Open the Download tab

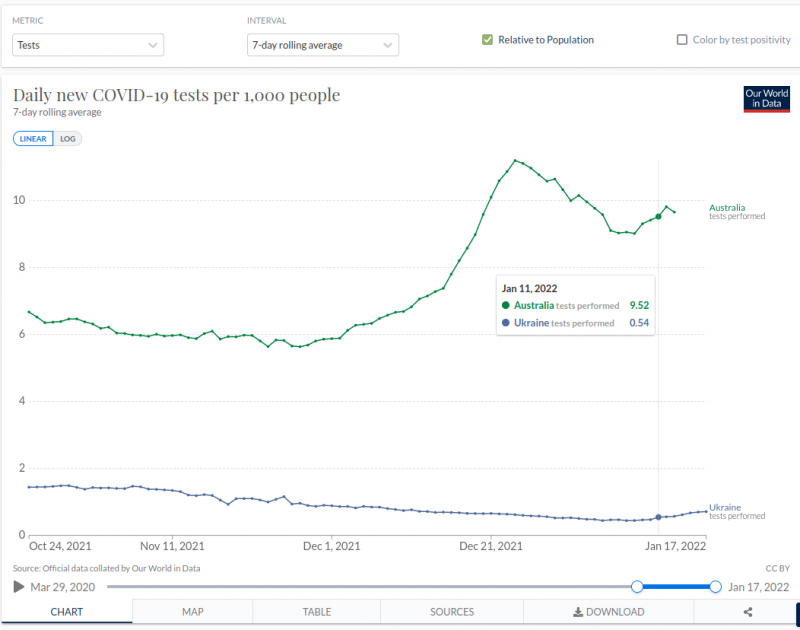(608, 612)
